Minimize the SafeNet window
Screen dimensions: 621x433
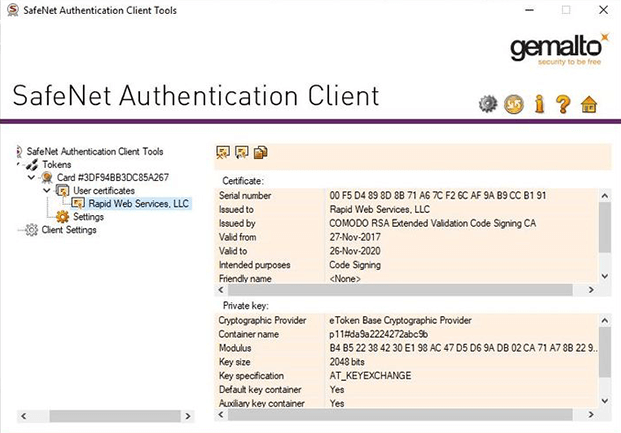point(530,10)
